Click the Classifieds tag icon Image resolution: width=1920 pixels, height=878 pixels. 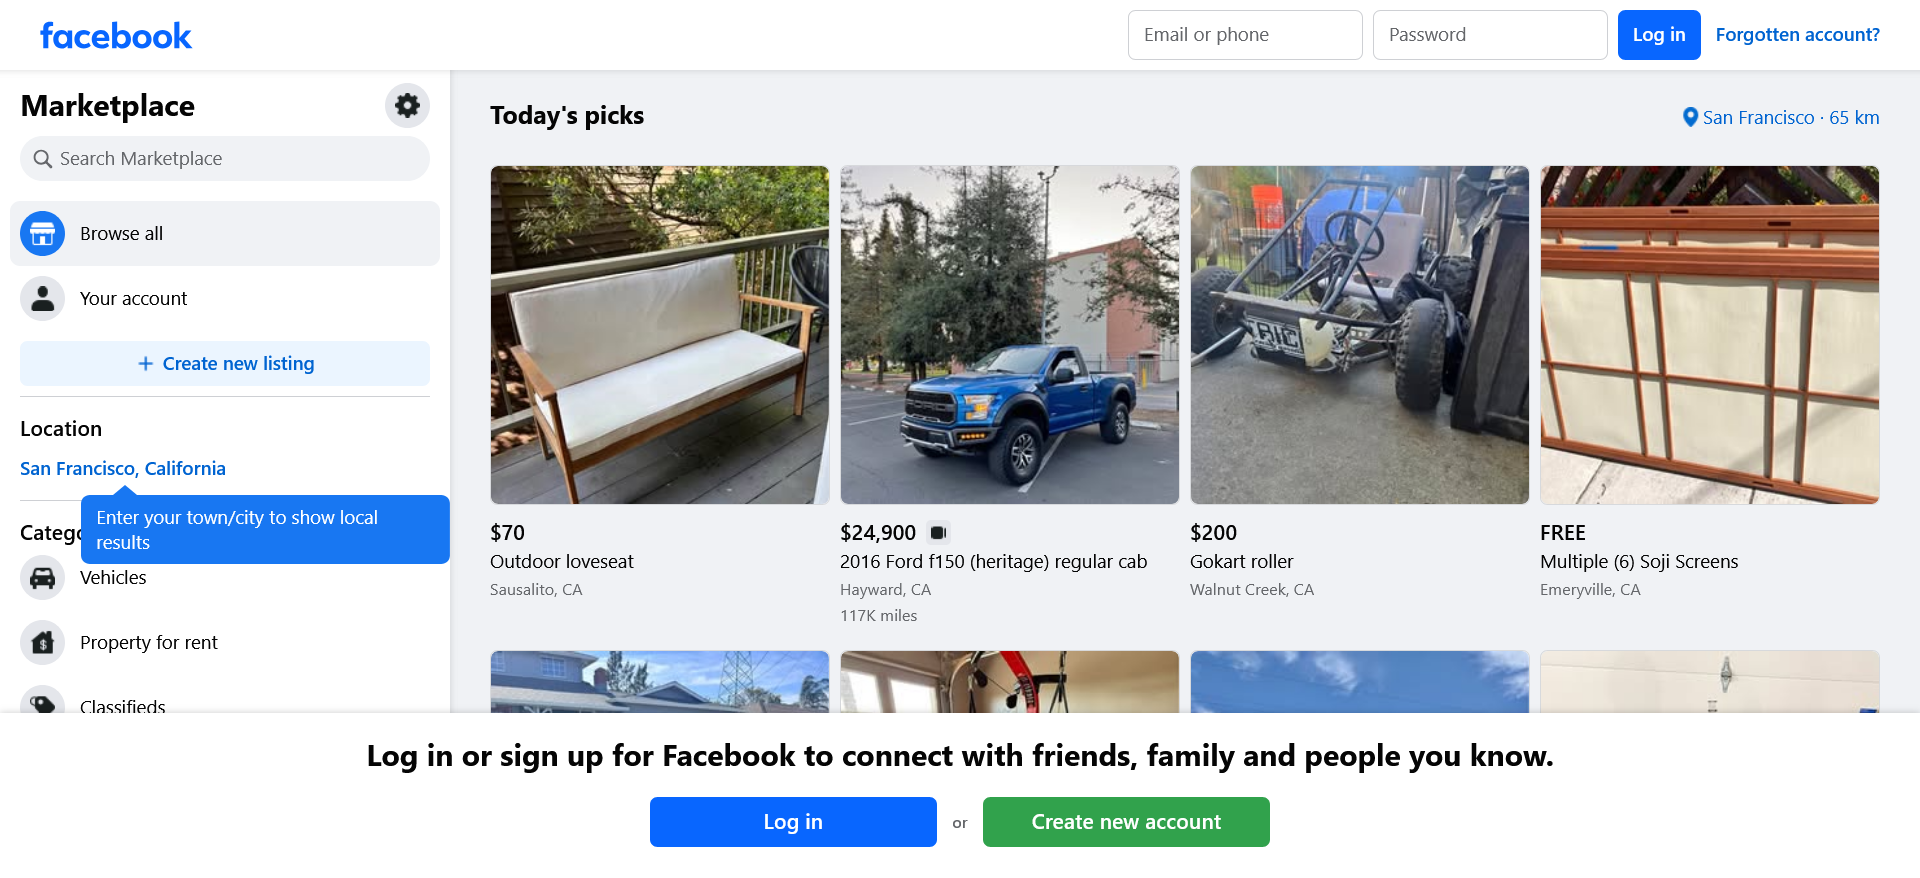(42, 703)
